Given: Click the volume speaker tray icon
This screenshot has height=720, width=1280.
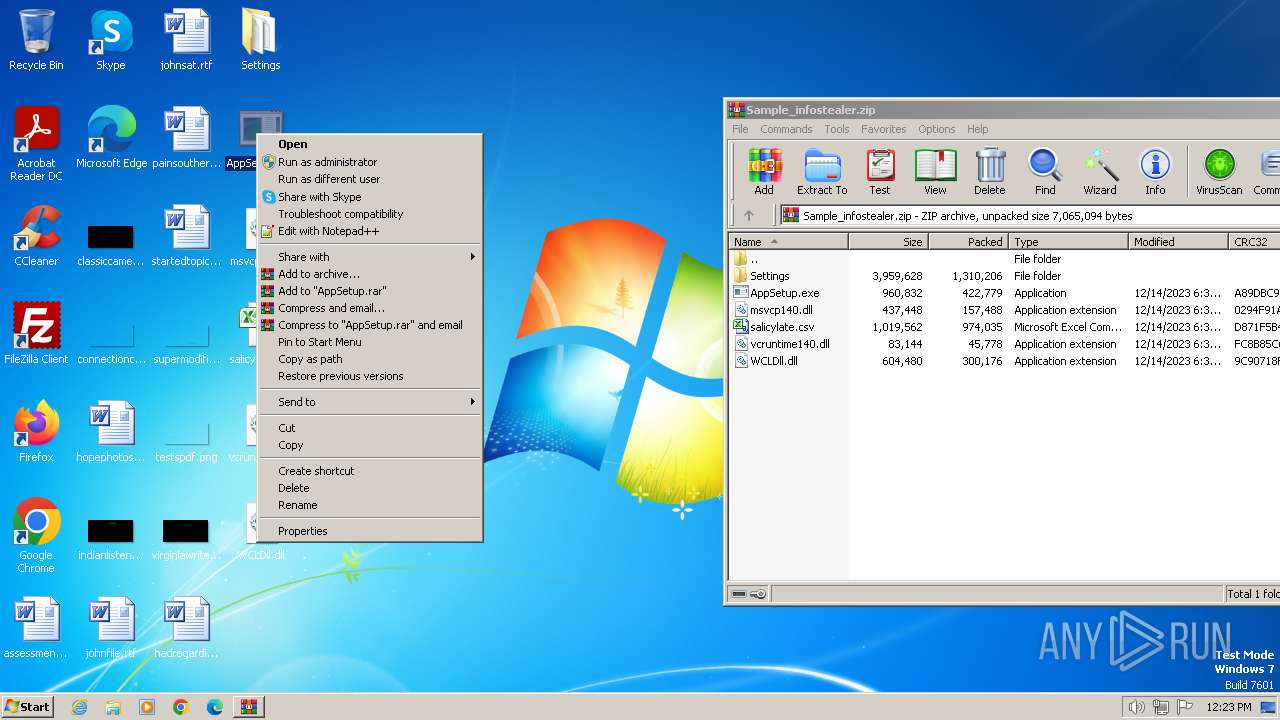Looking at the screenshot, I should point(1136,707).
